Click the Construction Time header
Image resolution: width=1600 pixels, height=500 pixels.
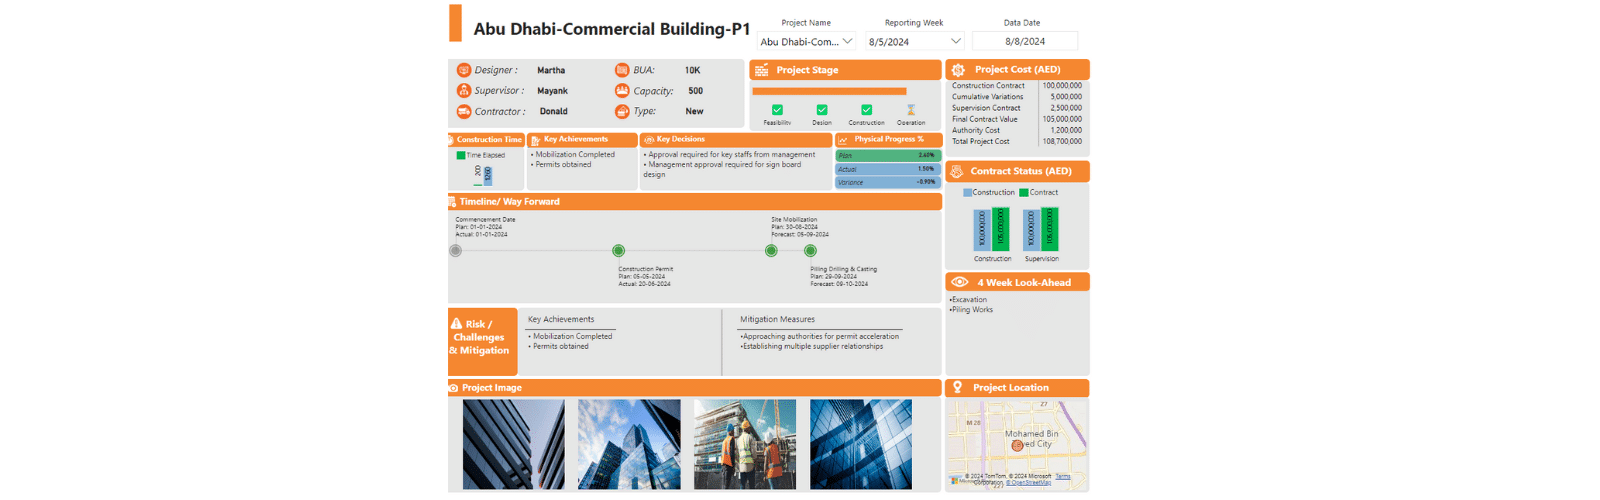click(486, 140)
